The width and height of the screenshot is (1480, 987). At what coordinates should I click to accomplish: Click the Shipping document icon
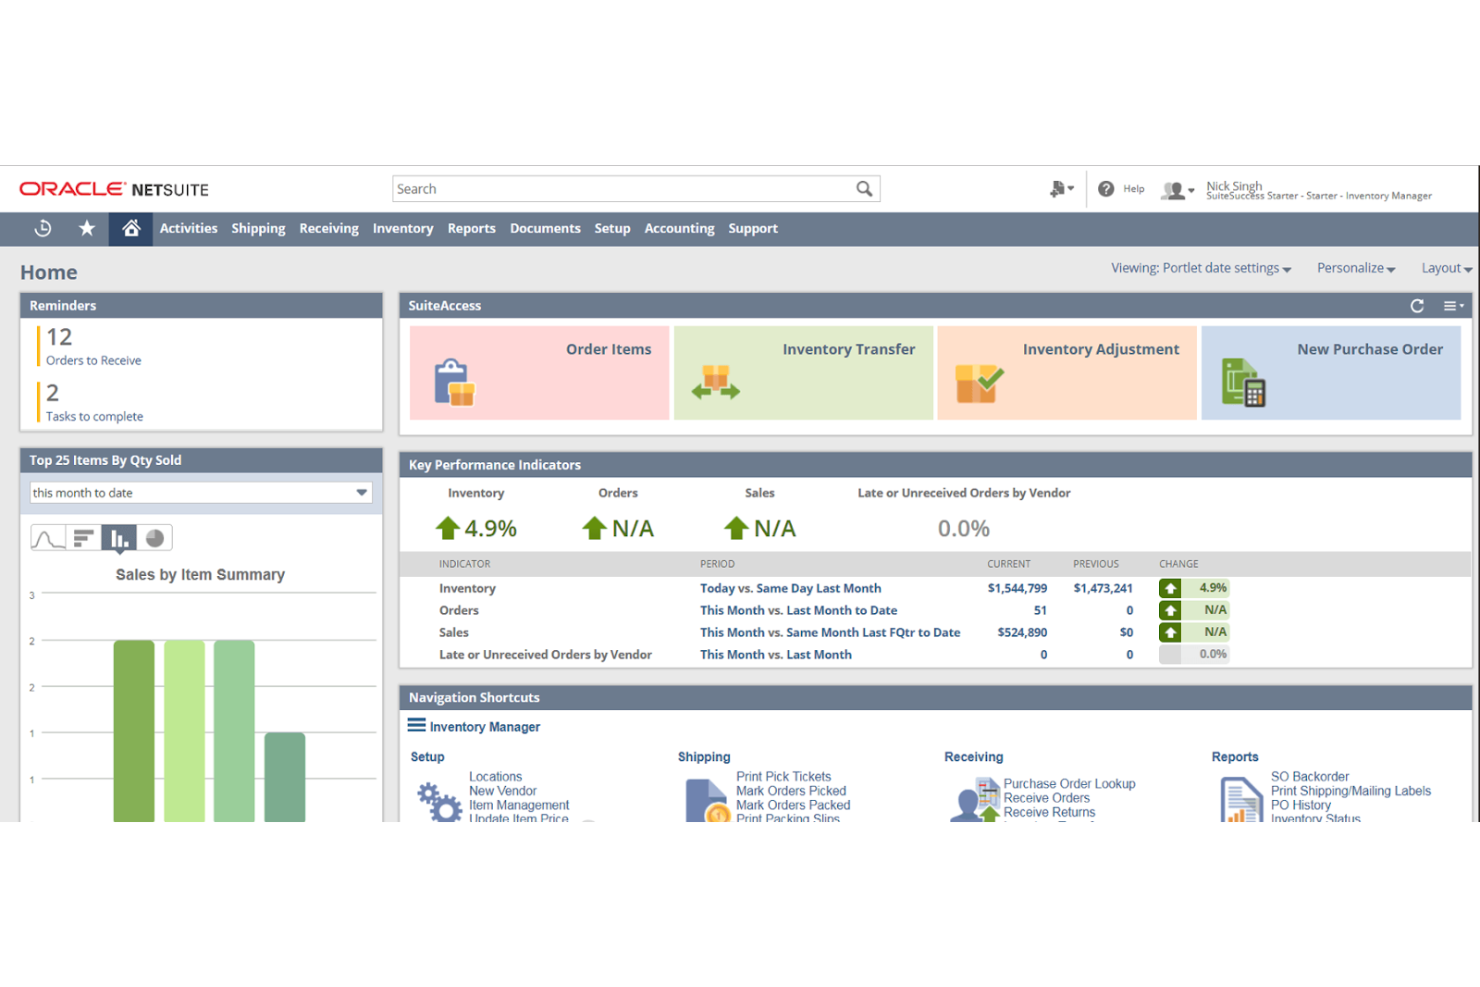(x=707, y=802)
